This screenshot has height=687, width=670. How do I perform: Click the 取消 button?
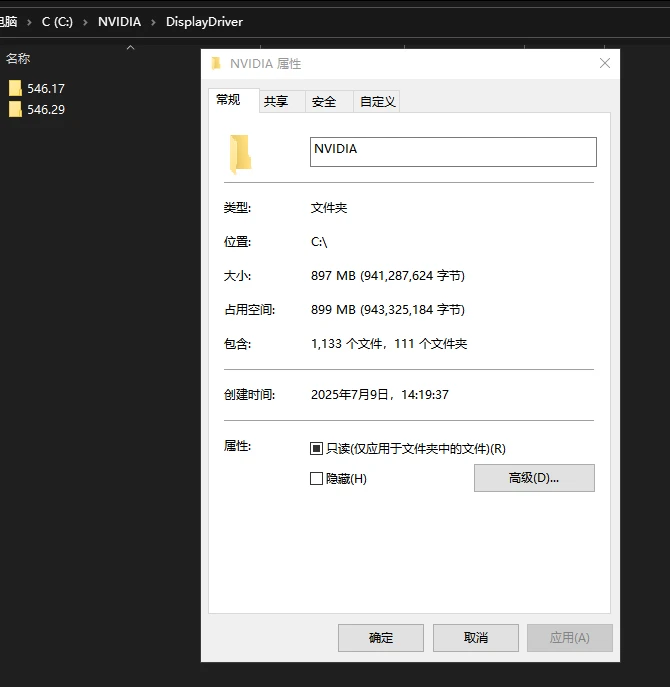[x=475, y=637]
